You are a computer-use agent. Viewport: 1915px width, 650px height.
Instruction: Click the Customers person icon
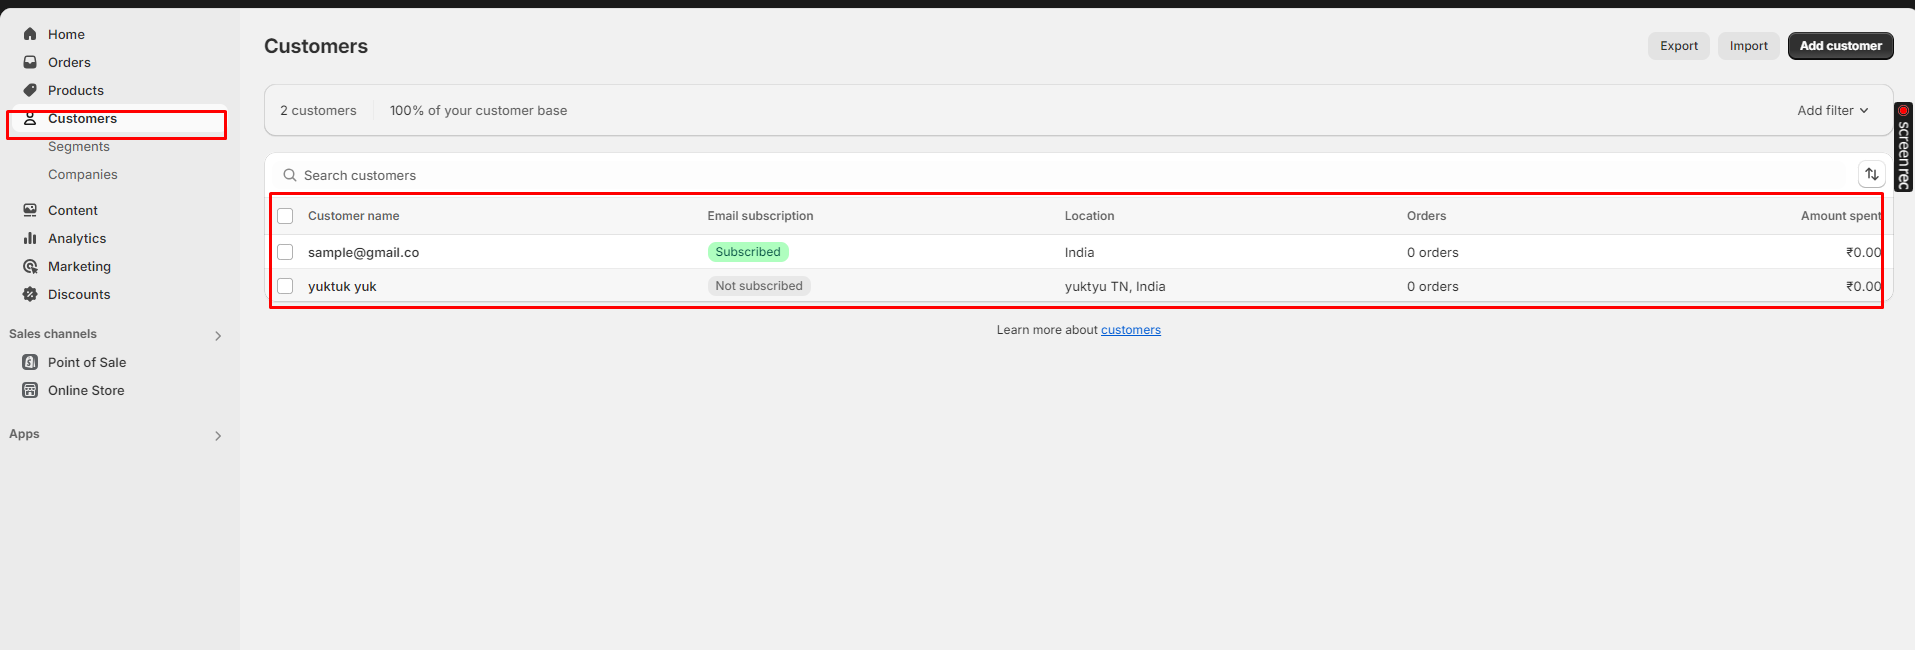30,118
